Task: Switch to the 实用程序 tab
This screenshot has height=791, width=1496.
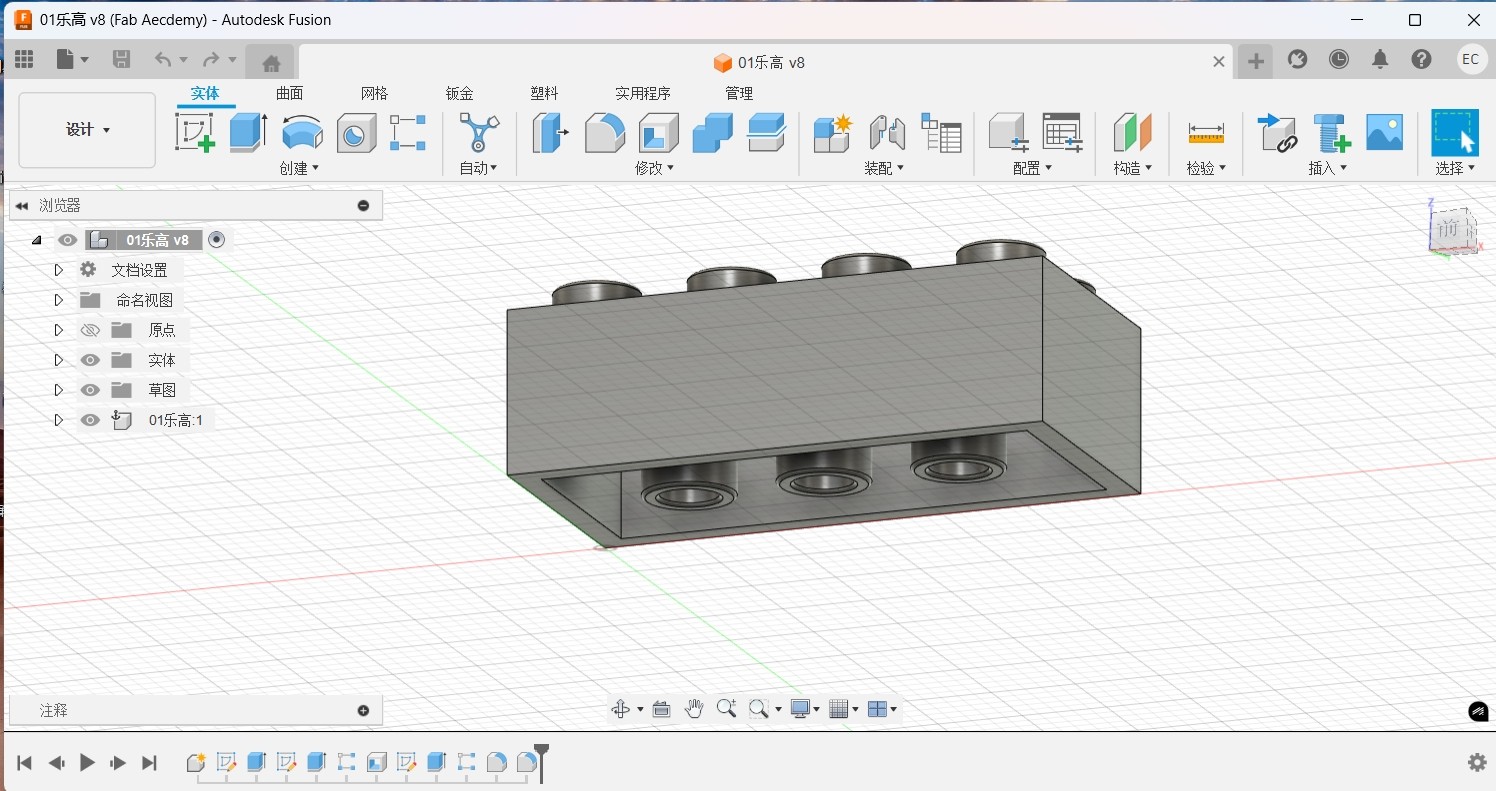Action: 643,93
